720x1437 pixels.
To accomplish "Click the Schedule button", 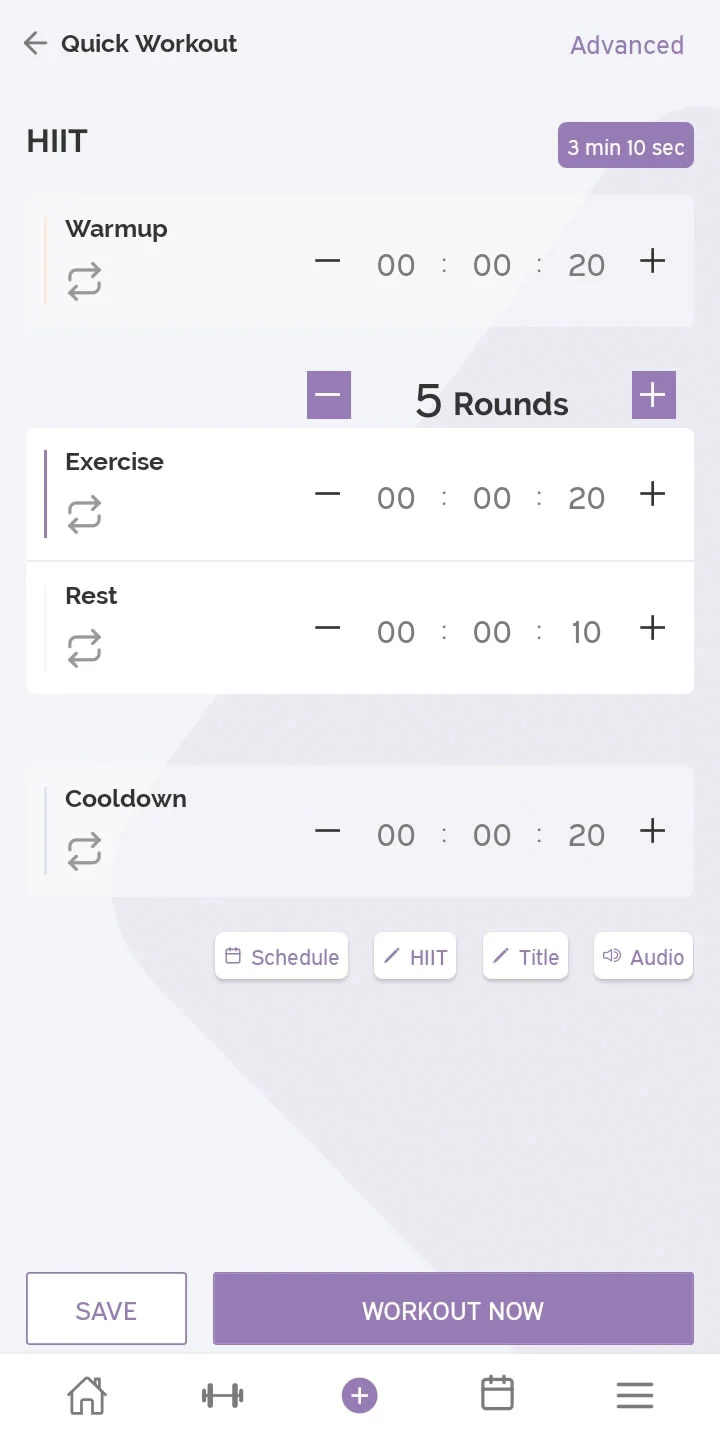I will click(x=282, y=957).
